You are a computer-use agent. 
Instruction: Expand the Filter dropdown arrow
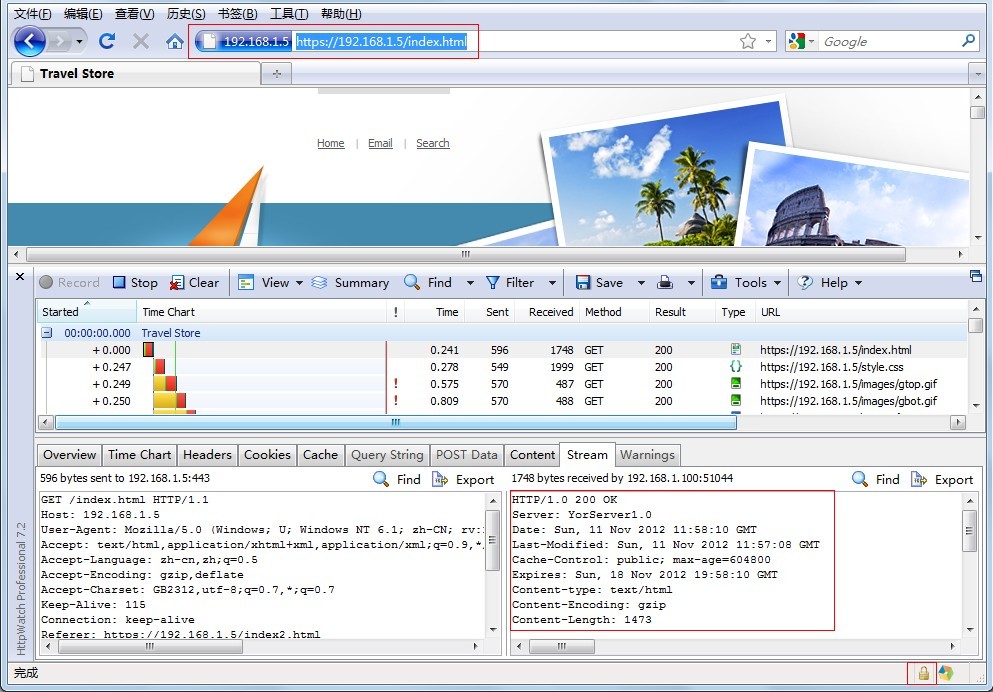[x=553, y=283]
